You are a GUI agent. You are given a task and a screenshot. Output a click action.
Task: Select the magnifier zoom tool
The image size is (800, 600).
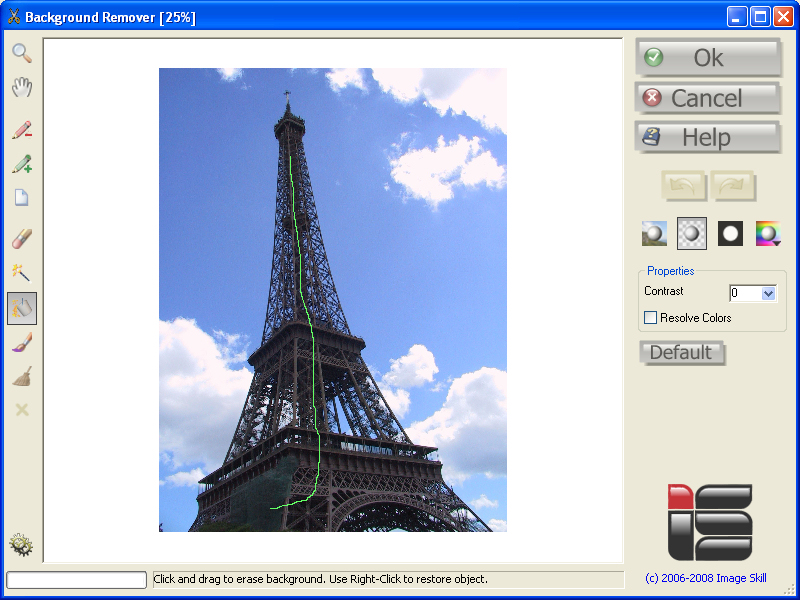pos(22,53)
